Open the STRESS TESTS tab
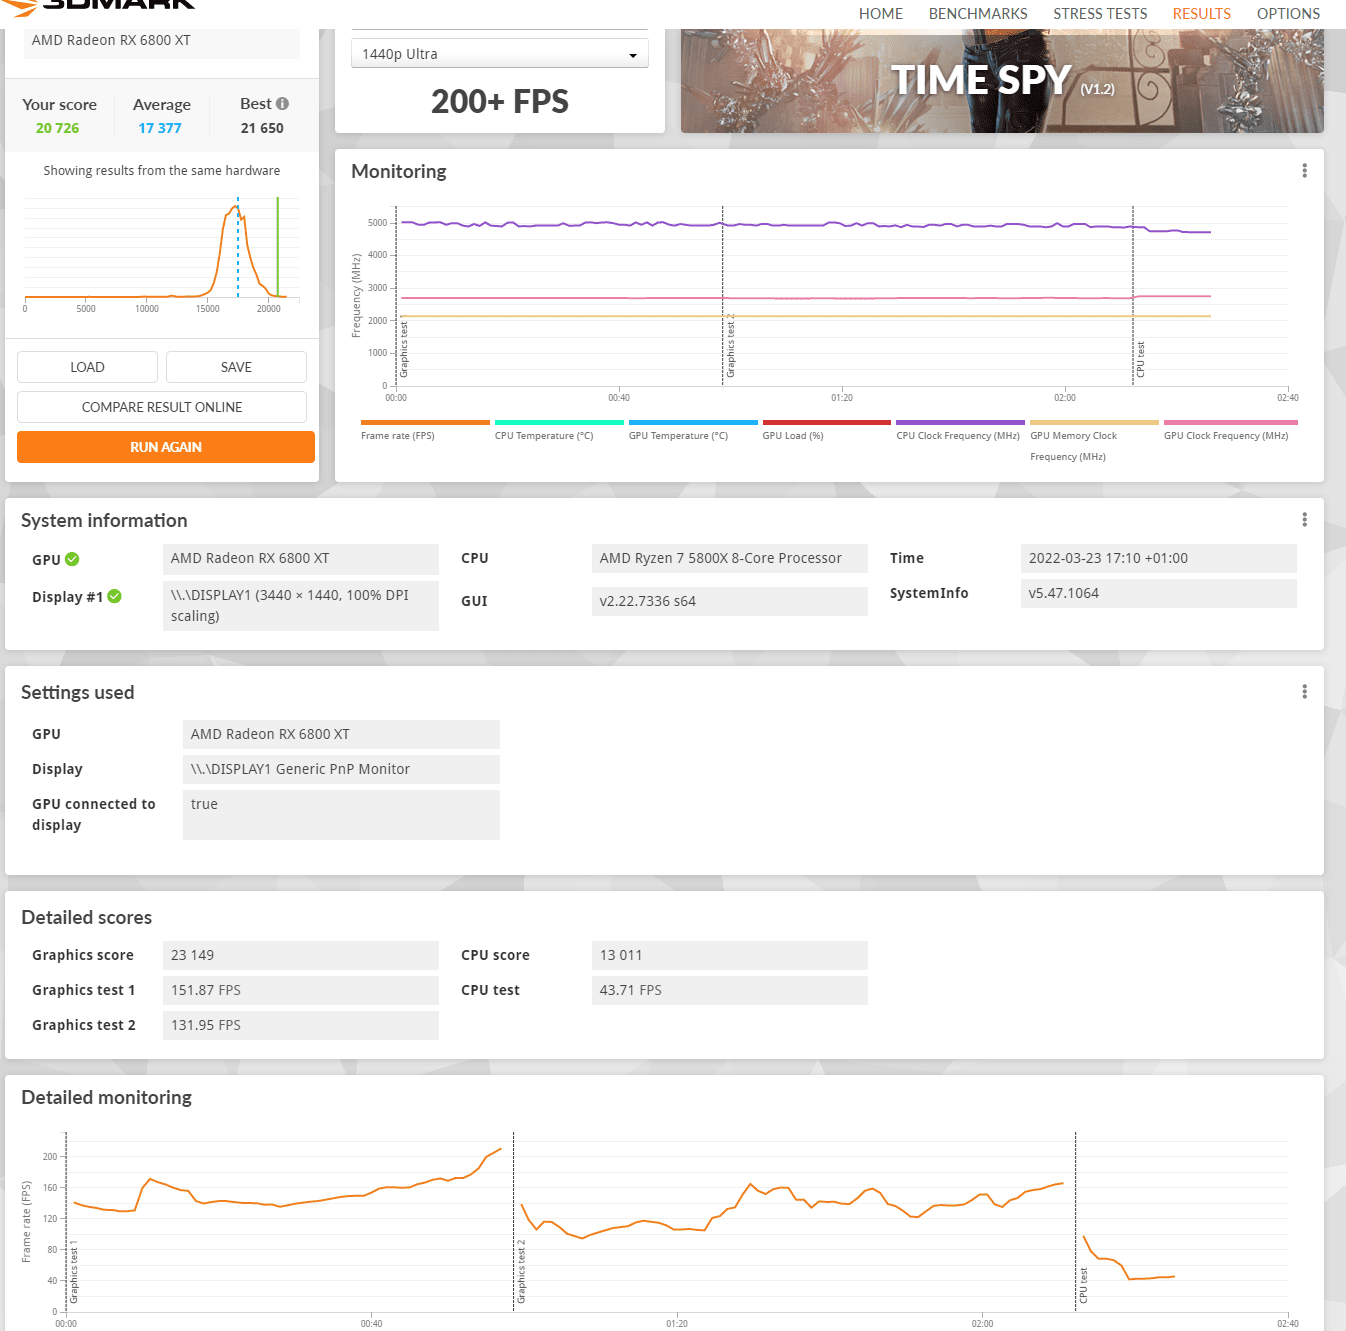Viewport: 1346px width, 1331px height. tap(1100, 14)
